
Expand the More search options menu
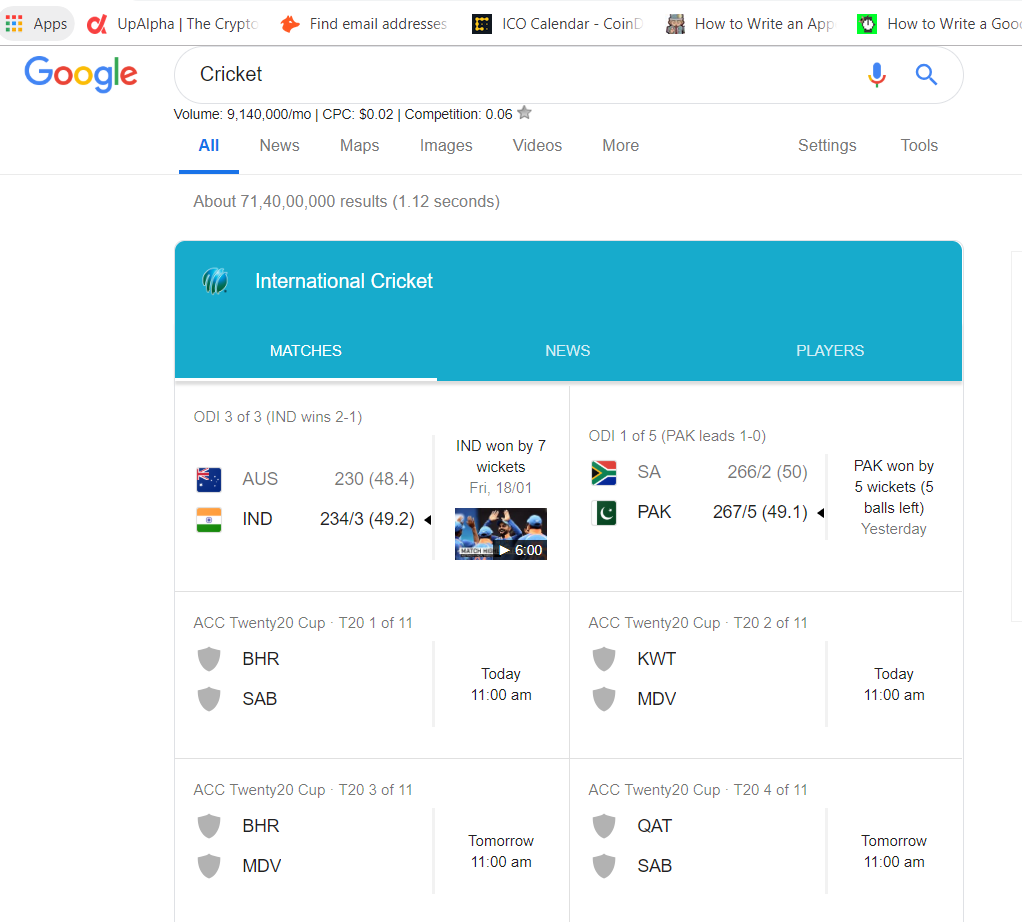pyautogui.click(x=620, y=146)
